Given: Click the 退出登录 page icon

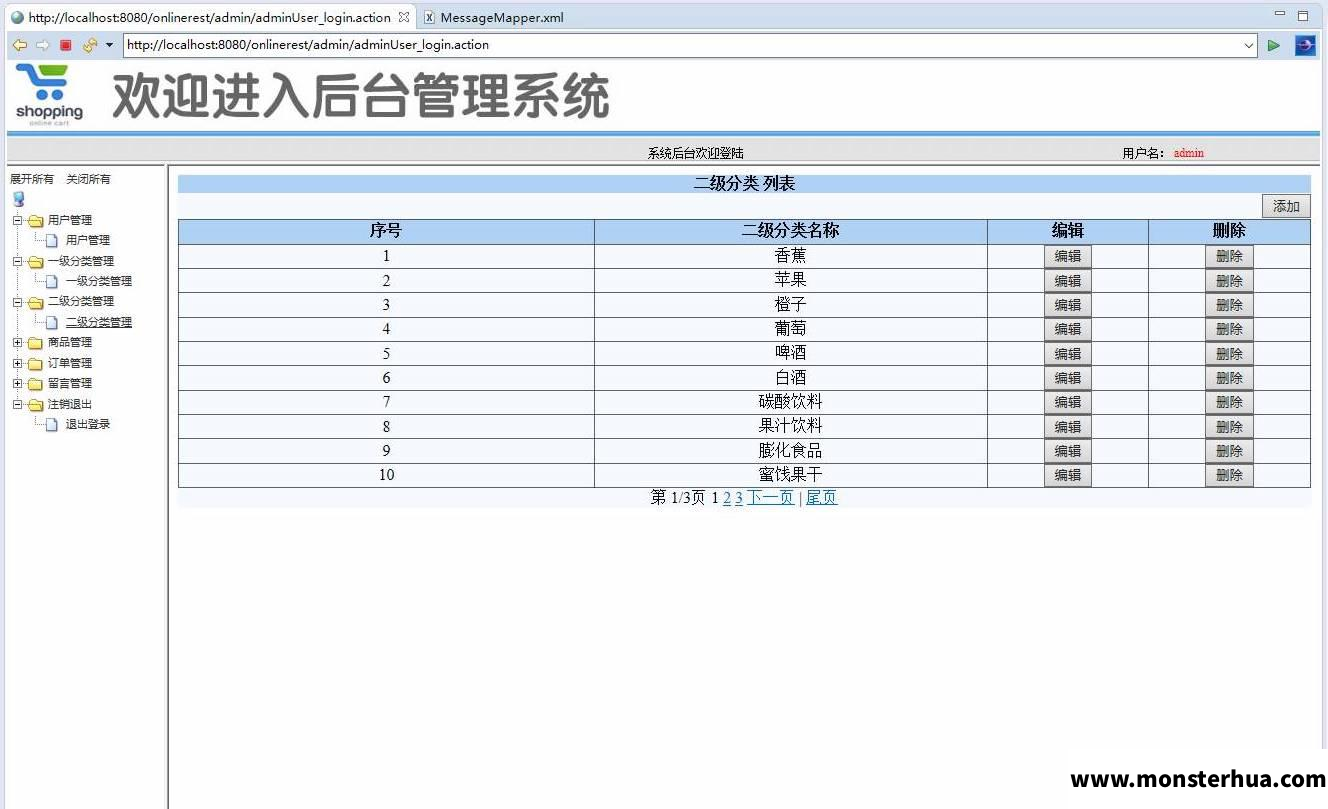Looking at the screenshot, I should click(x=52, y=424).
